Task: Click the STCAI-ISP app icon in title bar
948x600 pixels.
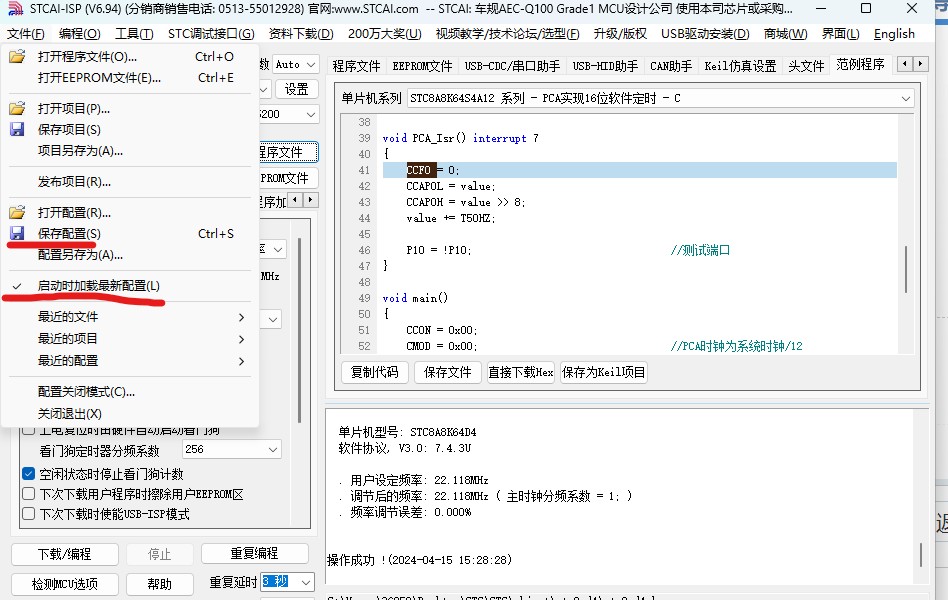Action: click(x=12, y=10)
